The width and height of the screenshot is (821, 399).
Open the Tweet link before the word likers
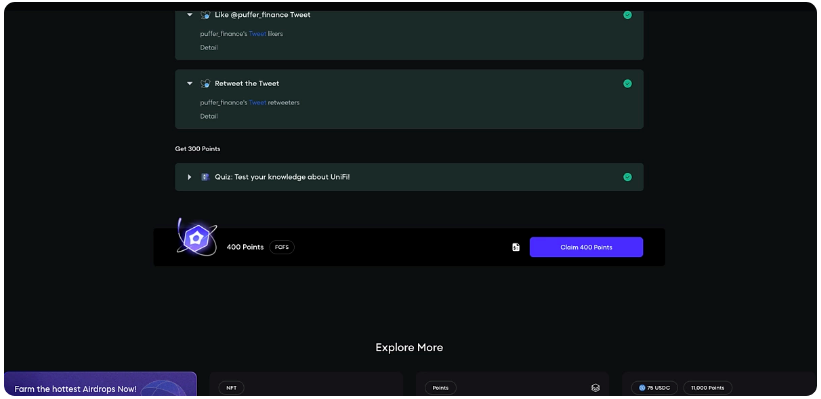tap(257, 34)
